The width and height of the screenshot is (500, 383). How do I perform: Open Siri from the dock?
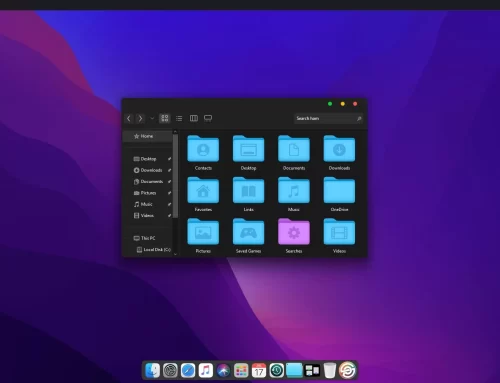[223, 370]
